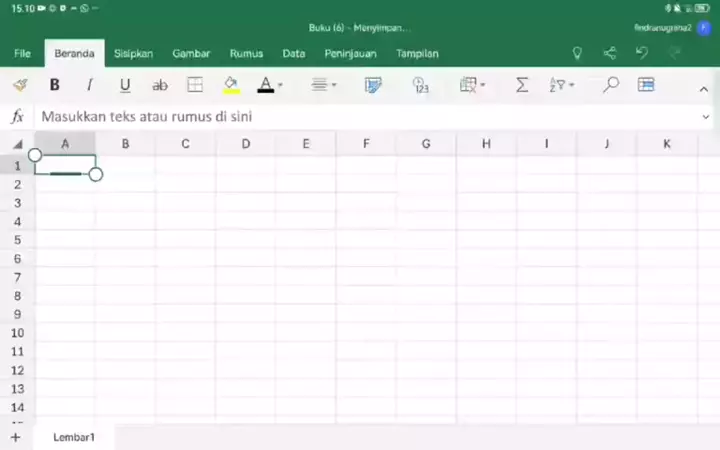Toggle bold formatting
Viewport: 720px width, 450px height.
coord(55,86)
